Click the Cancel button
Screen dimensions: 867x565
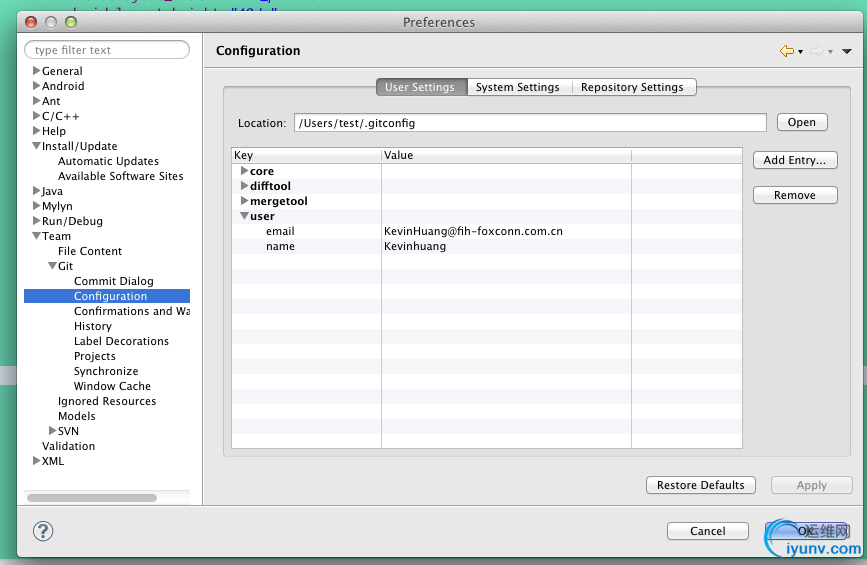(708, 531)
